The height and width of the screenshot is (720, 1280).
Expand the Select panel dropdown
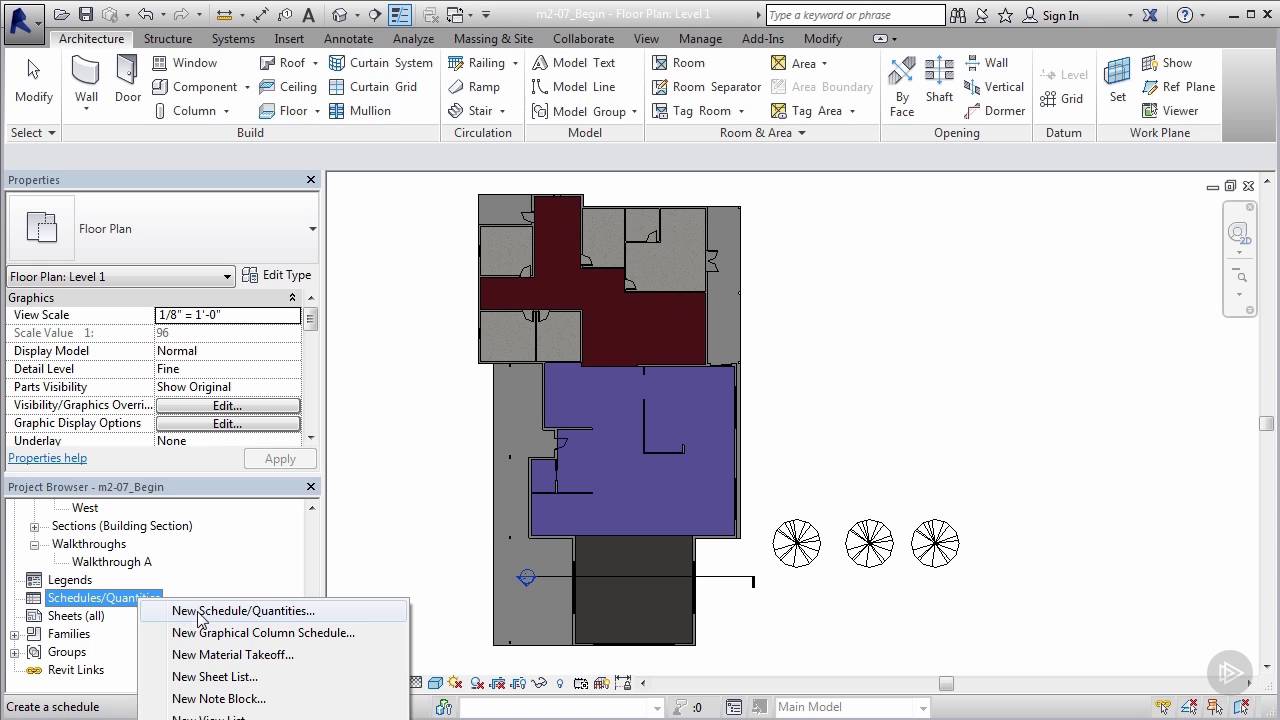(x=33, y=133)
